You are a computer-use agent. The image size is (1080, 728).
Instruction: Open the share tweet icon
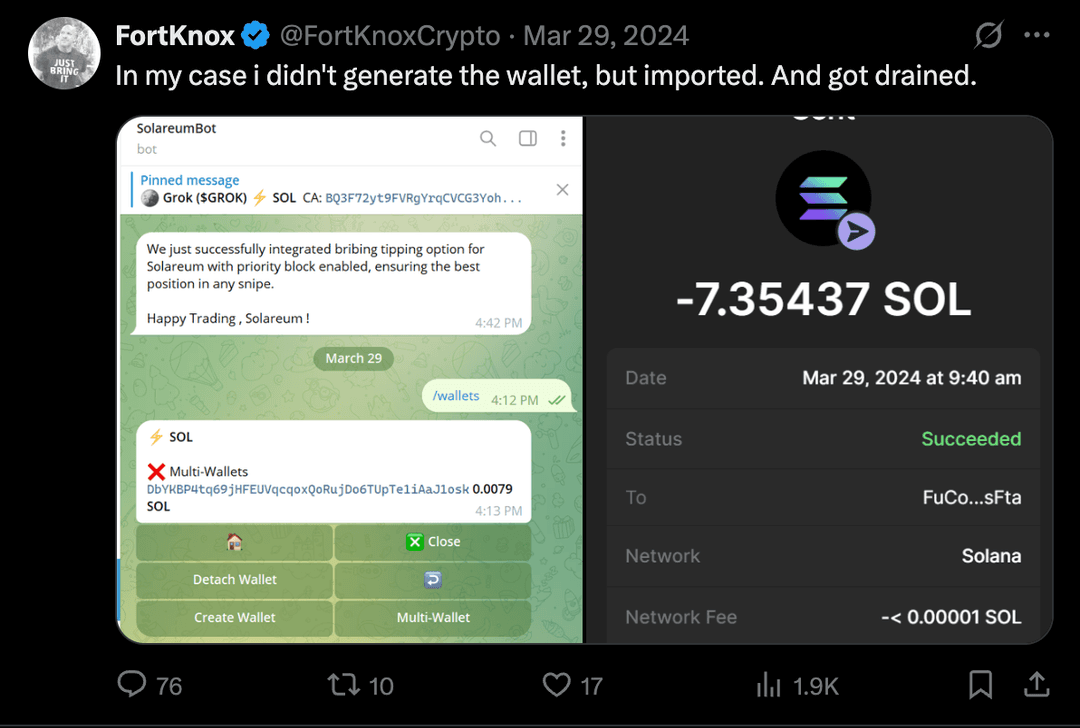click(1037, 685)
